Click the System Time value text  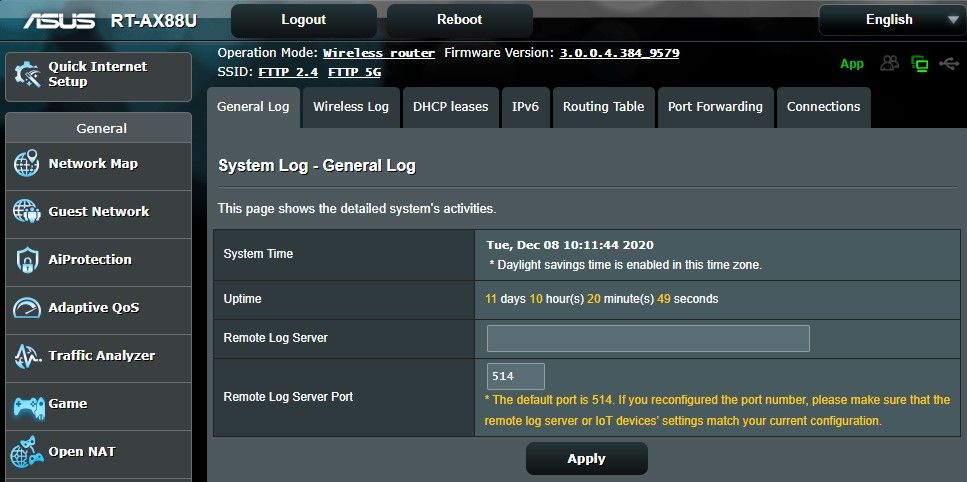(570, 245)
